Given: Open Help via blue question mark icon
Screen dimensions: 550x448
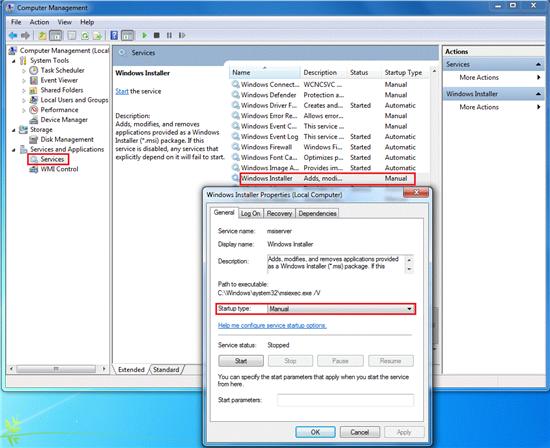Looking at the screenshot, I should (x=114, y=35).
